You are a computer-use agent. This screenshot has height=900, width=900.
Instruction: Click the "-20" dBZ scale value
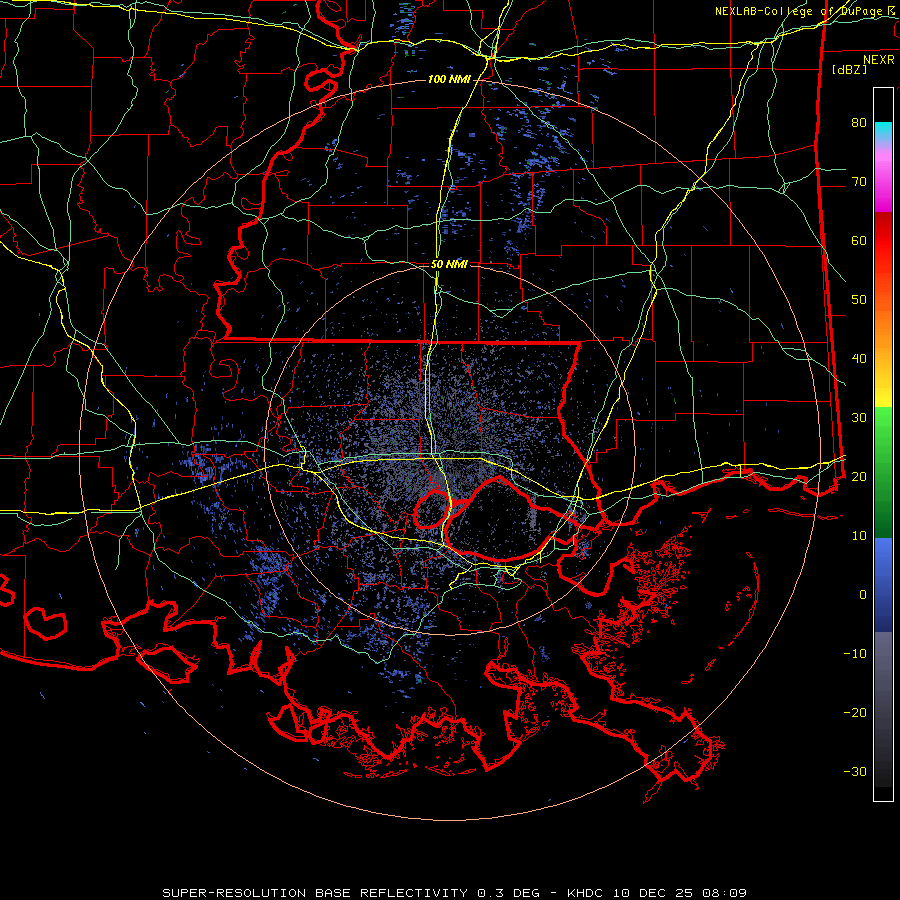(x=855, y=712)
